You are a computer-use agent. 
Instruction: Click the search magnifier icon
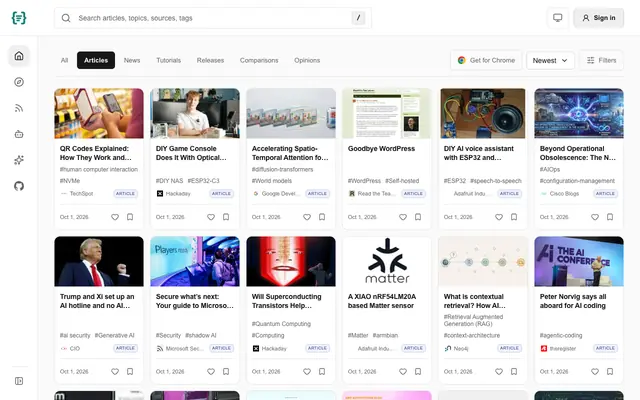[66, 18]
